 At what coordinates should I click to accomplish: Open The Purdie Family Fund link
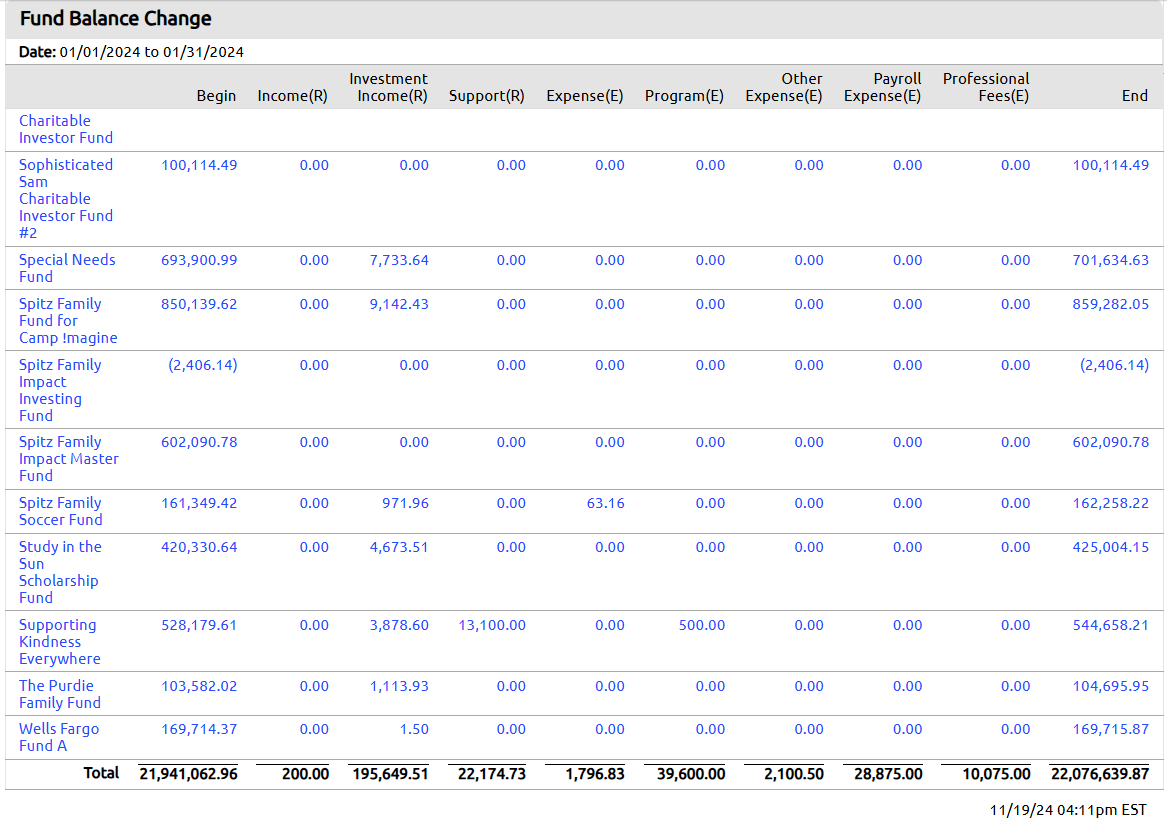(60, 694)
